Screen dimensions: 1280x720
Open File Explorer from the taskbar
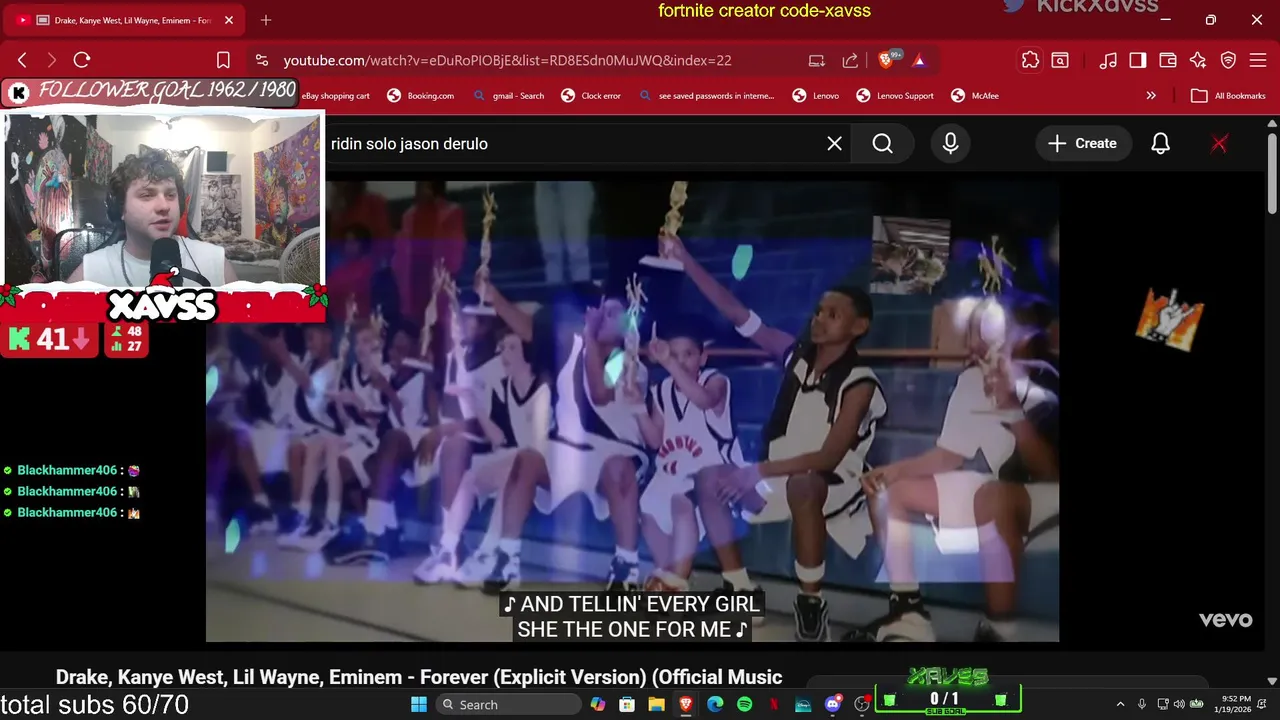[656, 704]
